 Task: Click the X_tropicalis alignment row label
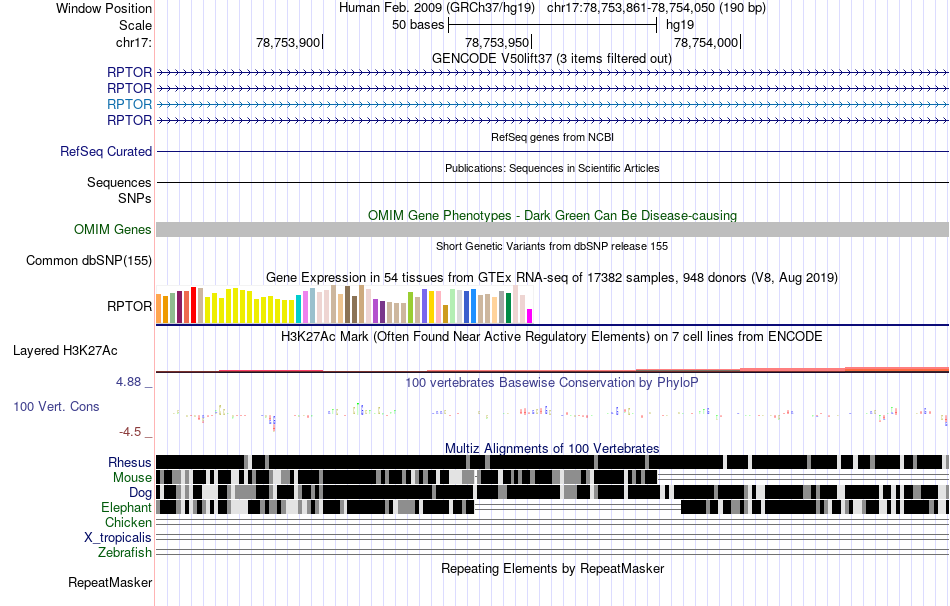click(118, 538)
